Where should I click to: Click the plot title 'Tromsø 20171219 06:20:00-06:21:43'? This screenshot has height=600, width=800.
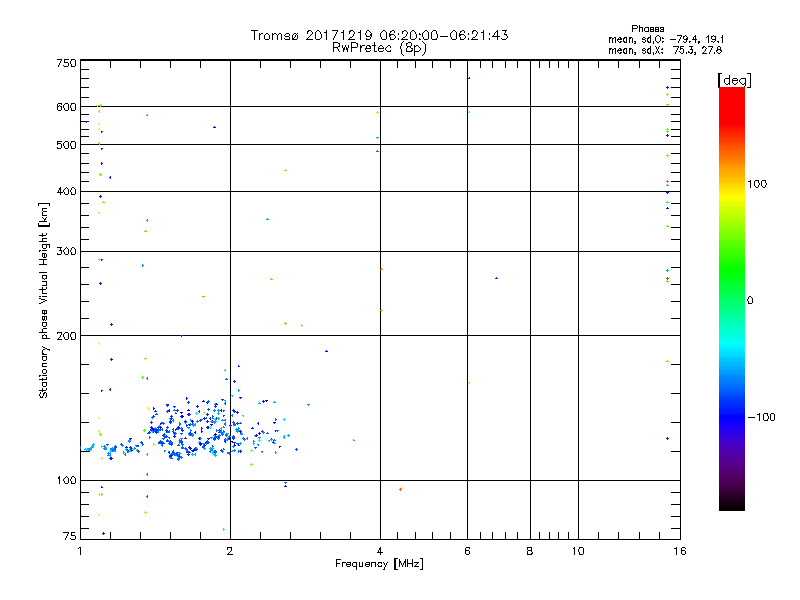(379, 35)
